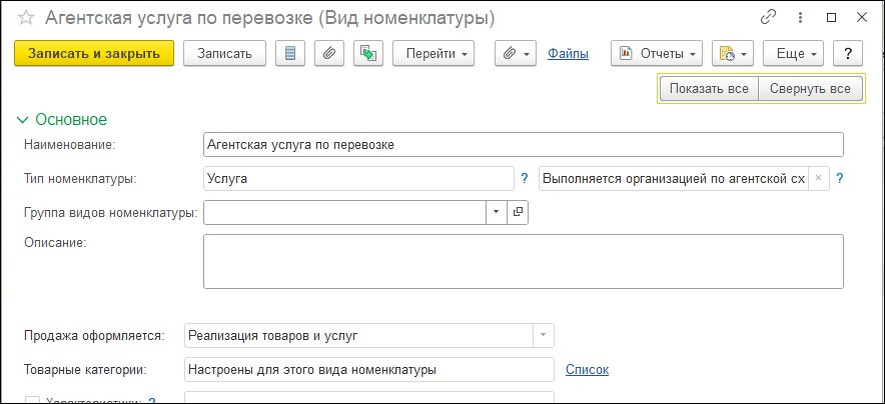The width and height of the screenshot is (885, 404).
Task: Open the Файлы link
Action: (568, 54)
